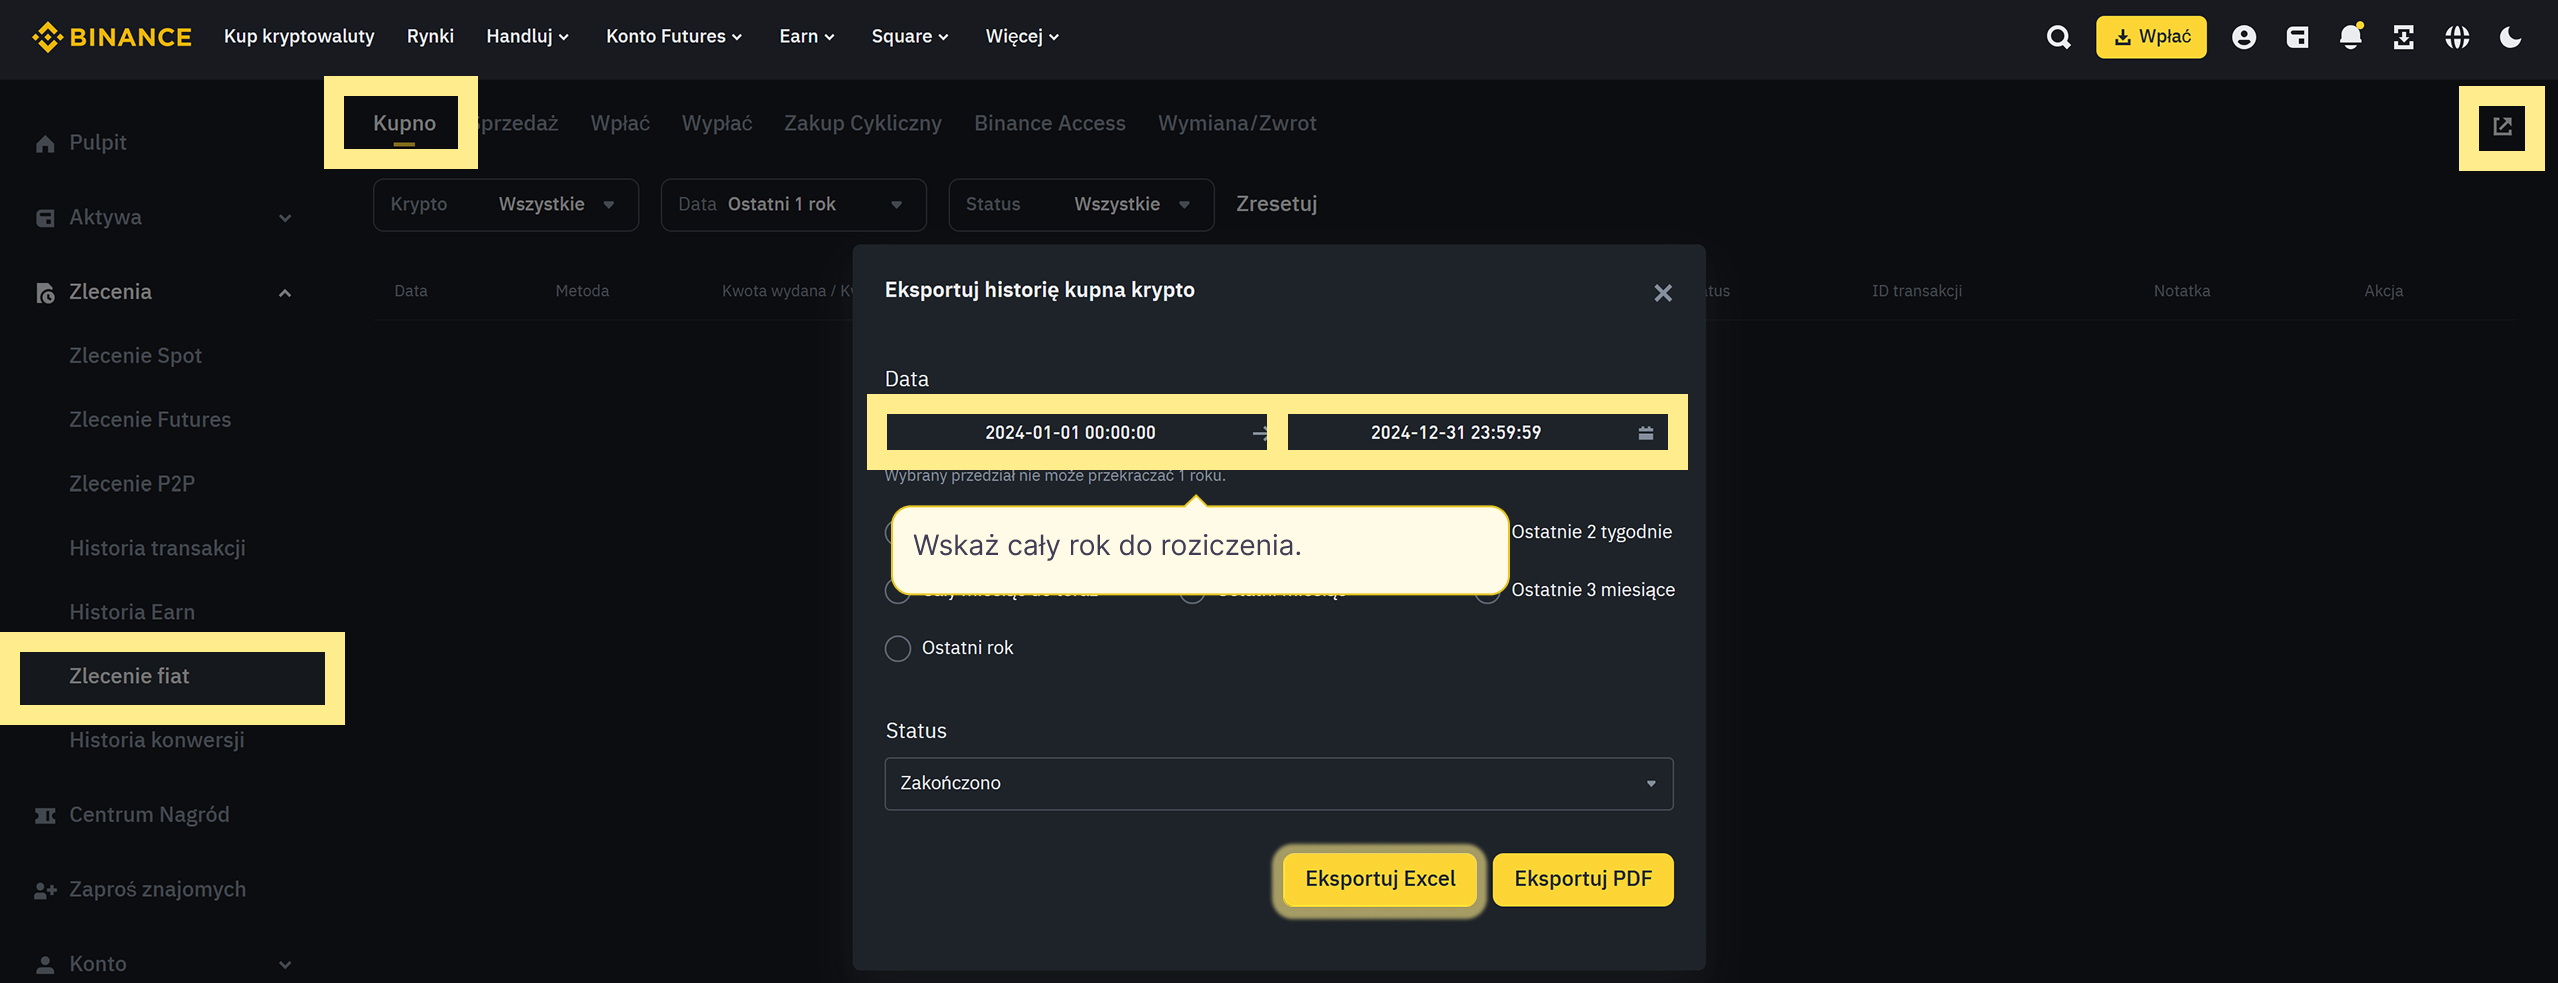Open the notifications bell icon
This screenshot has height=983, width=2558.
pos(2350,37)
